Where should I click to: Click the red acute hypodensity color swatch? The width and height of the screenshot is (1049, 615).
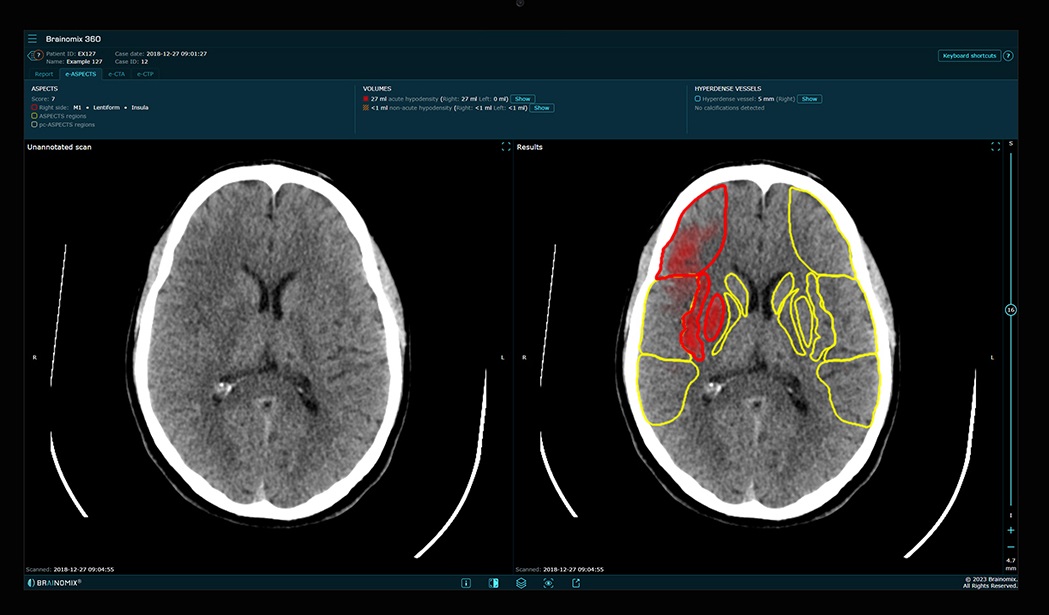pos(366,98)
